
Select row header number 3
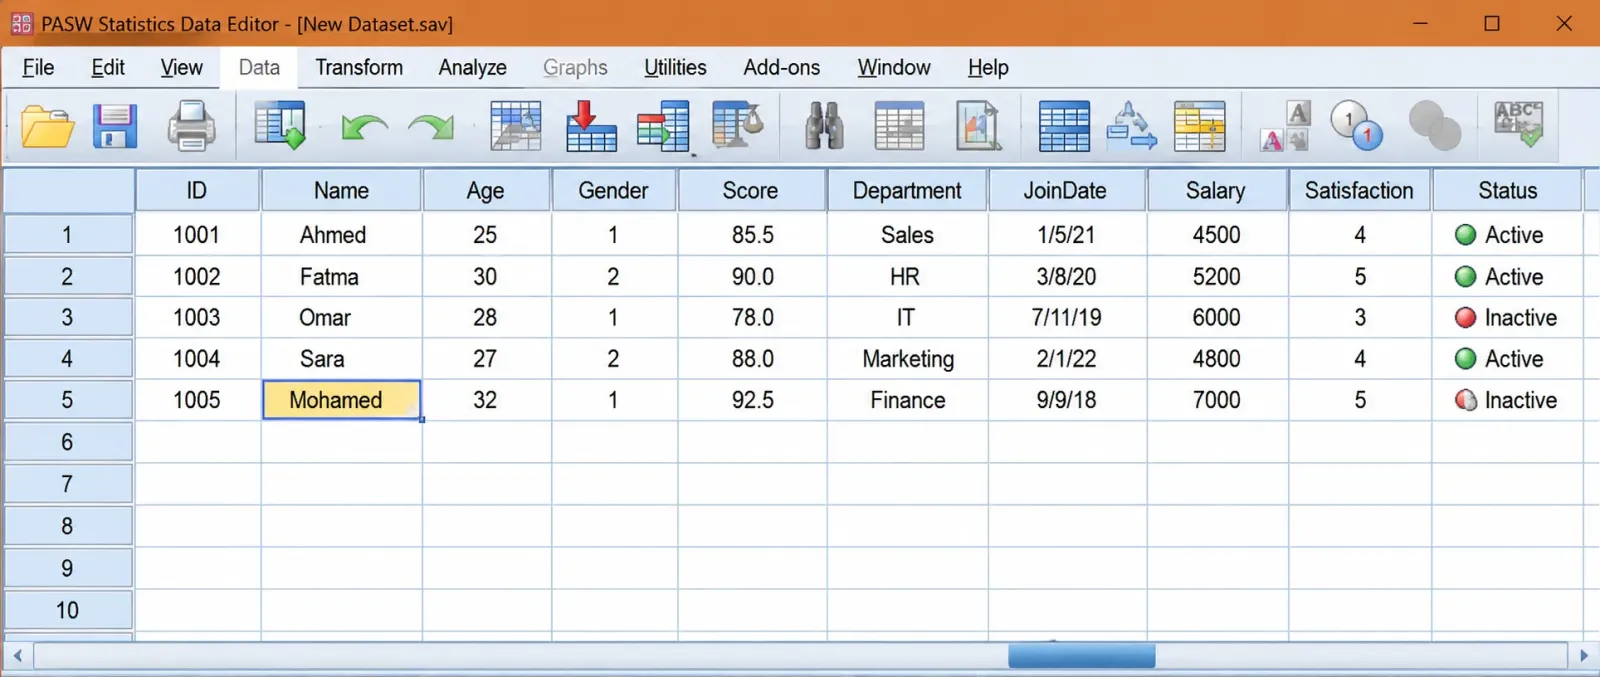68,317
